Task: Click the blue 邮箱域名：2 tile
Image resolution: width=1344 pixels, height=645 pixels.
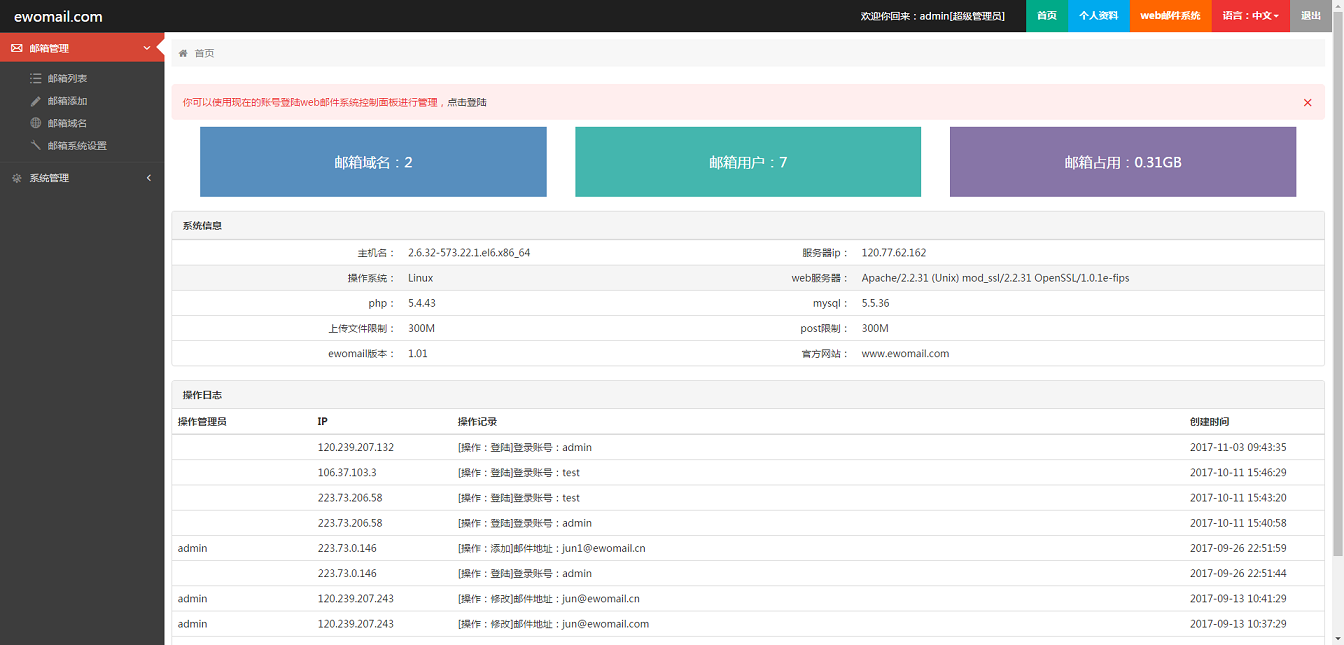Action: pyautogui.click(x=373, y=162)
